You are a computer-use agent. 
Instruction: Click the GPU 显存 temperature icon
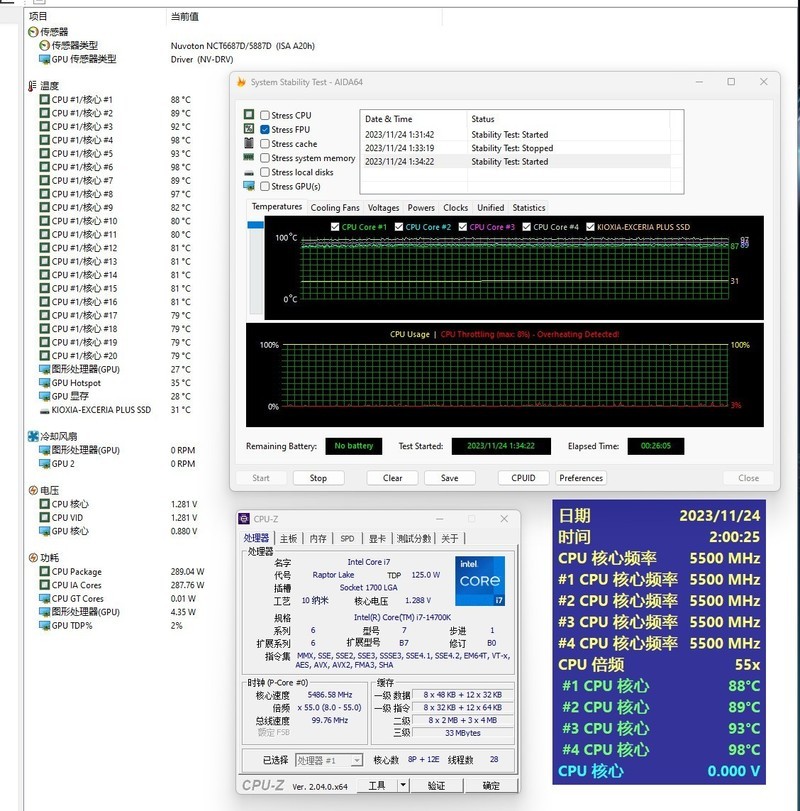pos(44,396)
